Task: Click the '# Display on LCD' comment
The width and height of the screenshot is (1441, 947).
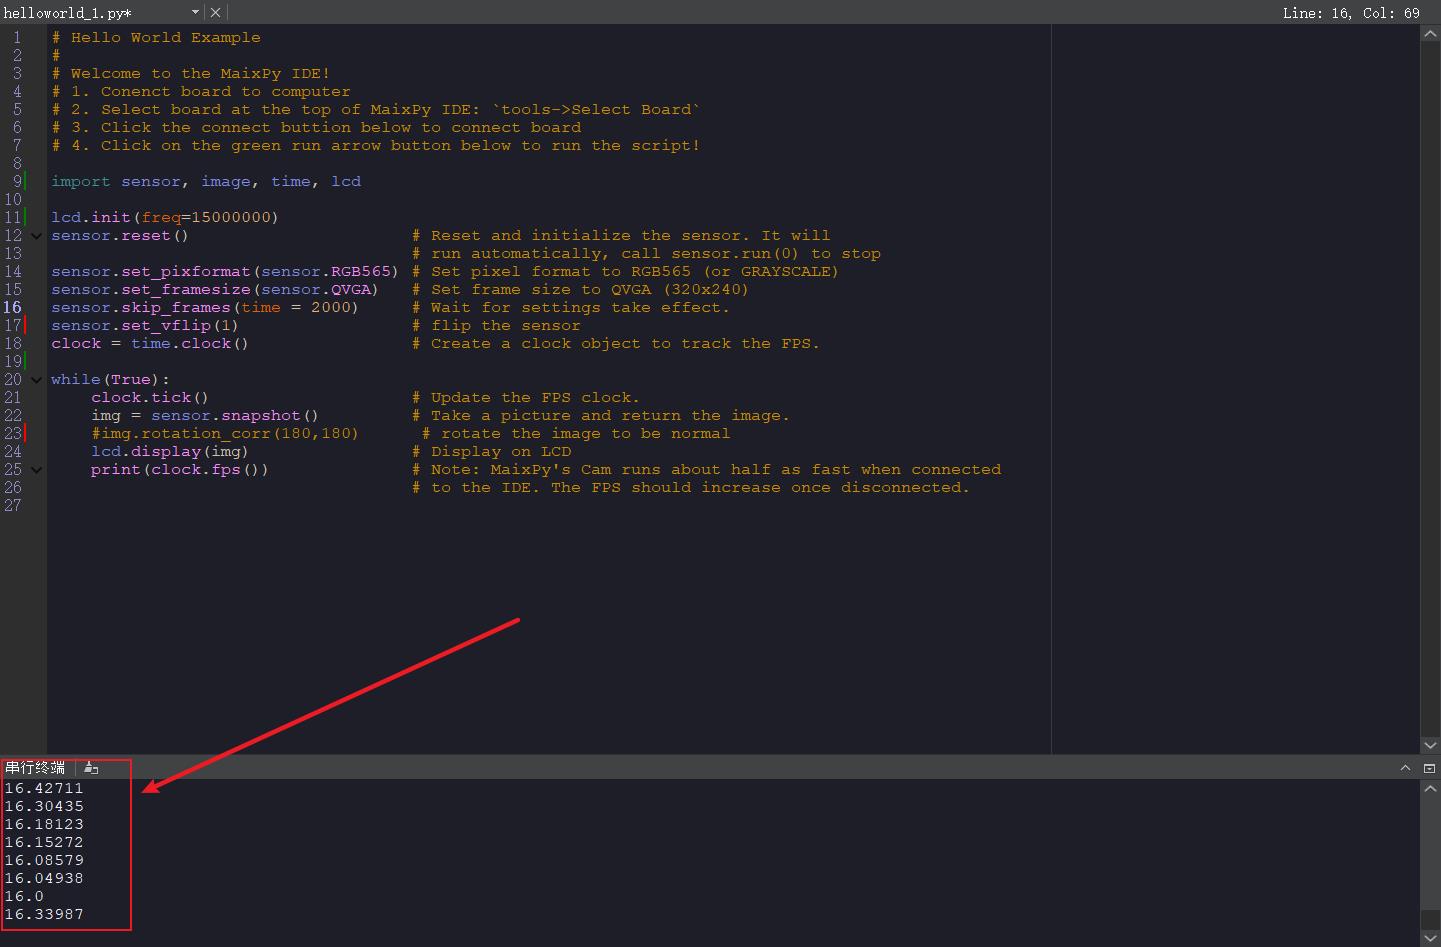Action: click(x=491, y=451)
